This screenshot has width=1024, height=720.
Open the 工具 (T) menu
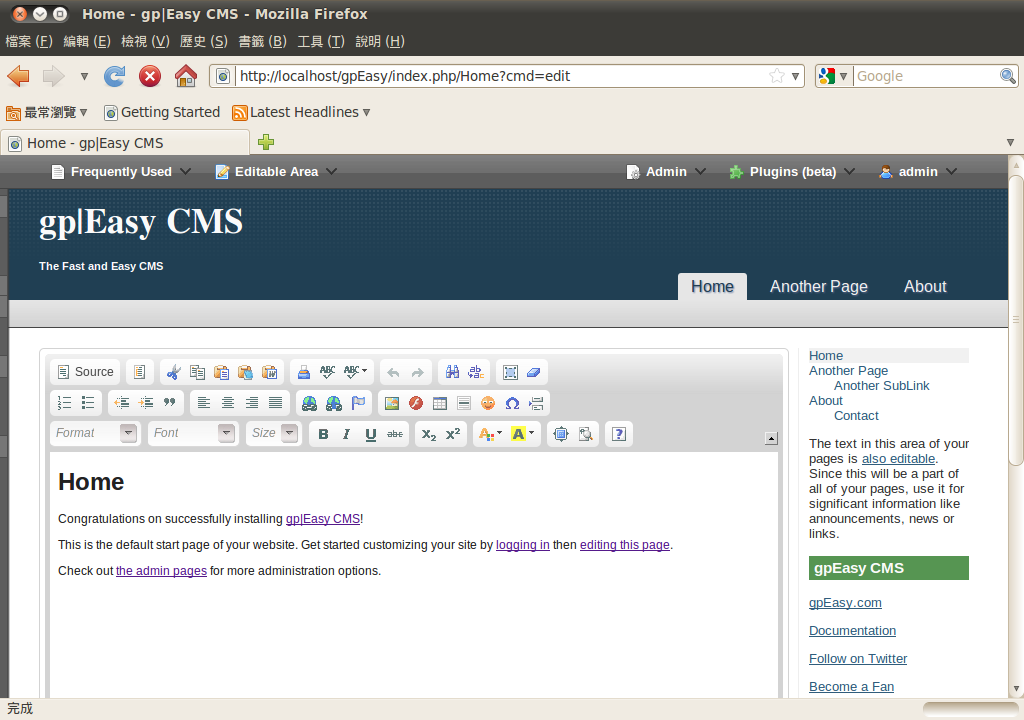(321, 41)
